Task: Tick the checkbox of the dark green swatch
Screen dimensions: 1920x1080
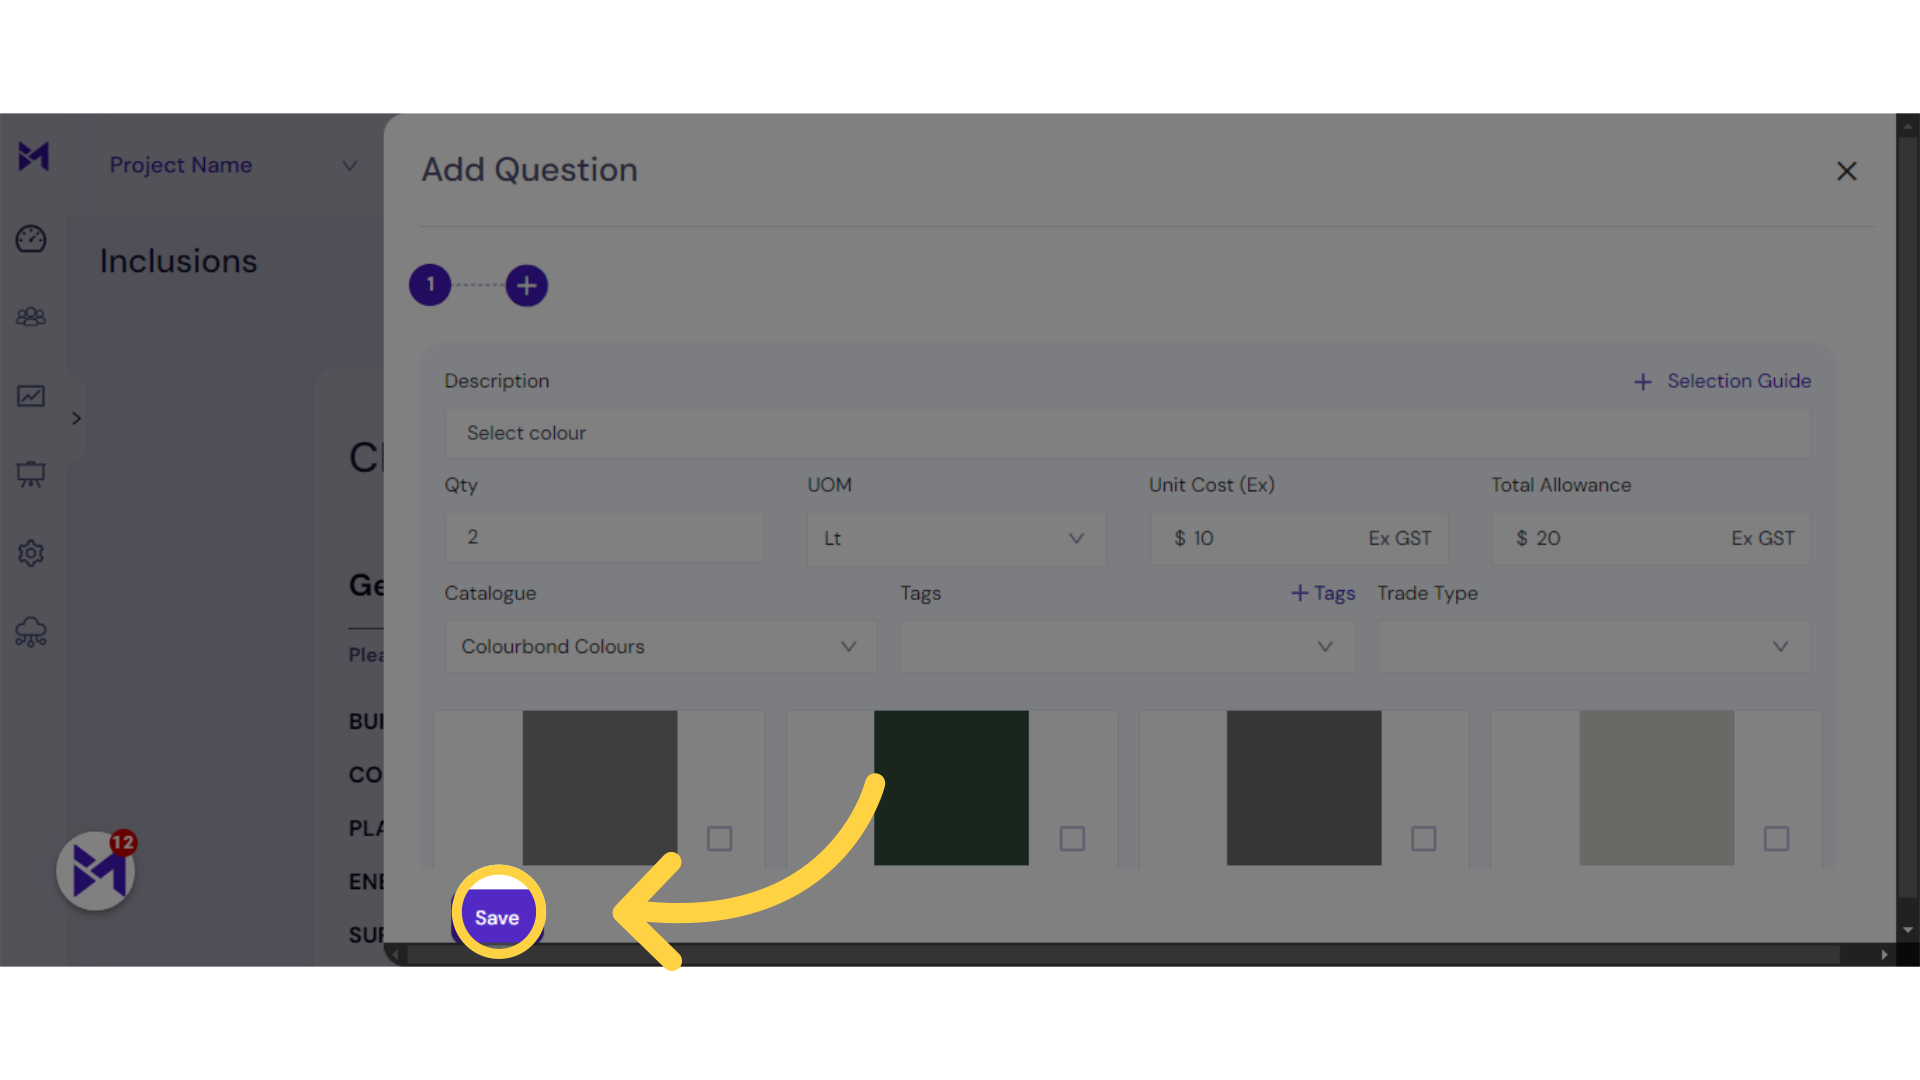Action: point(1072,838)
